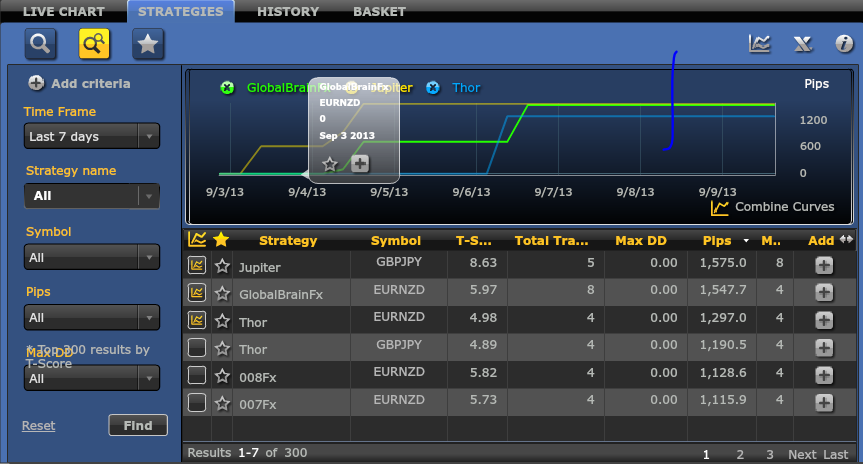This screenshot has width=863, height=464.
Task: Click the Combine Curves link
Action: click(x=784, y=207)
